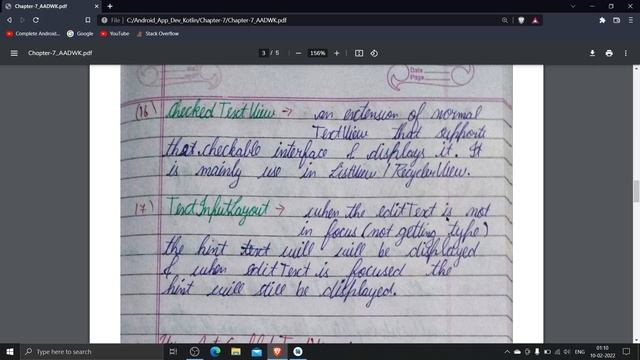Image resolution: width=640 pixels, height=360 pixels.
Task: Zoom in on the PDF
Action: pos(336,53)
